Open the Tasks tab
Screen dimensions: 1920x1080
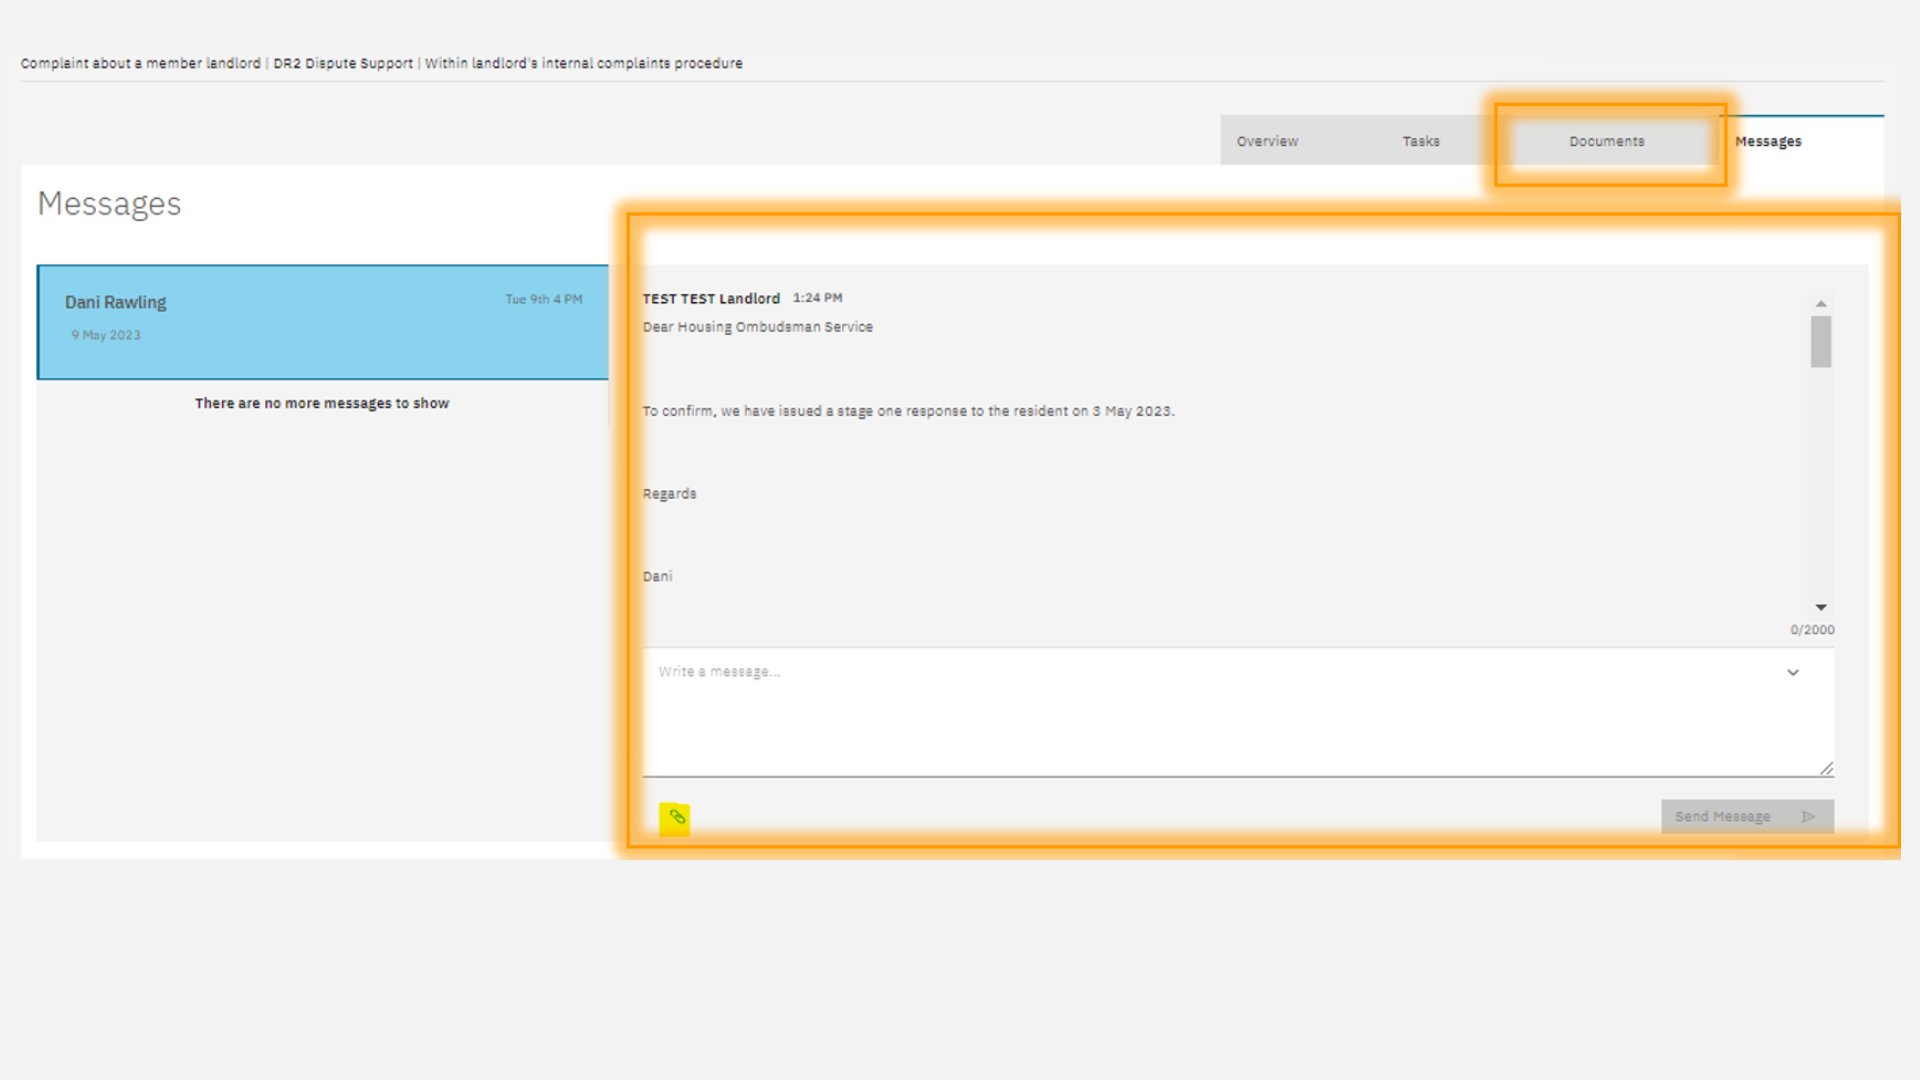tap(1420, 141)
